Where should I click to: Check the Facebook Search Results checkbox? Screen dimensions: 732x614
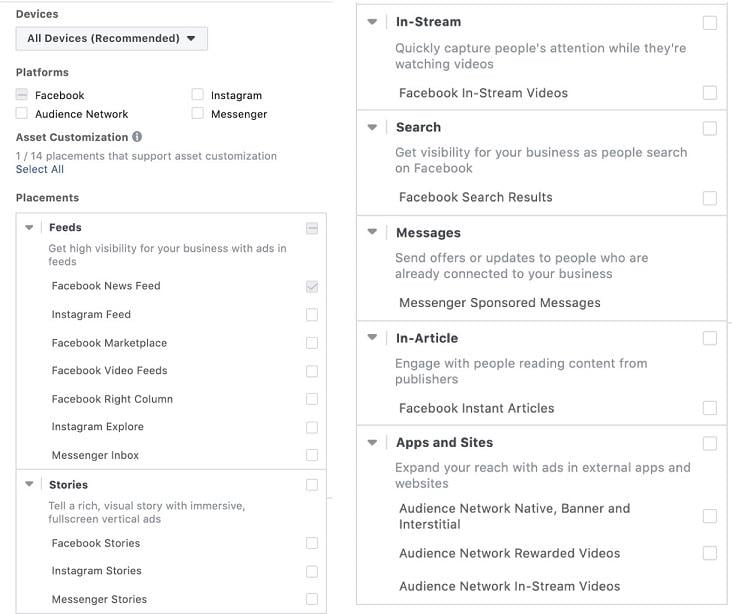[710, 198]
